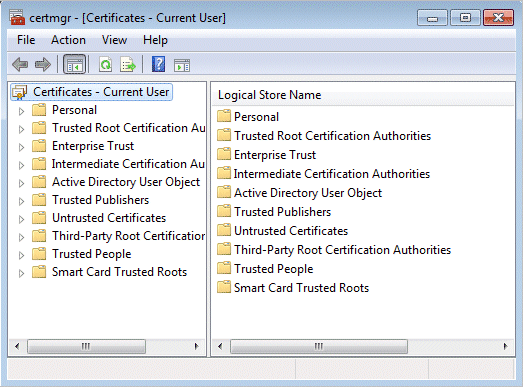Image resolution: width=523 pixels, height=387 pixels.
Task: Select Trusted Root Certification Au label in the tree
Action: click(x=128, y=128)
